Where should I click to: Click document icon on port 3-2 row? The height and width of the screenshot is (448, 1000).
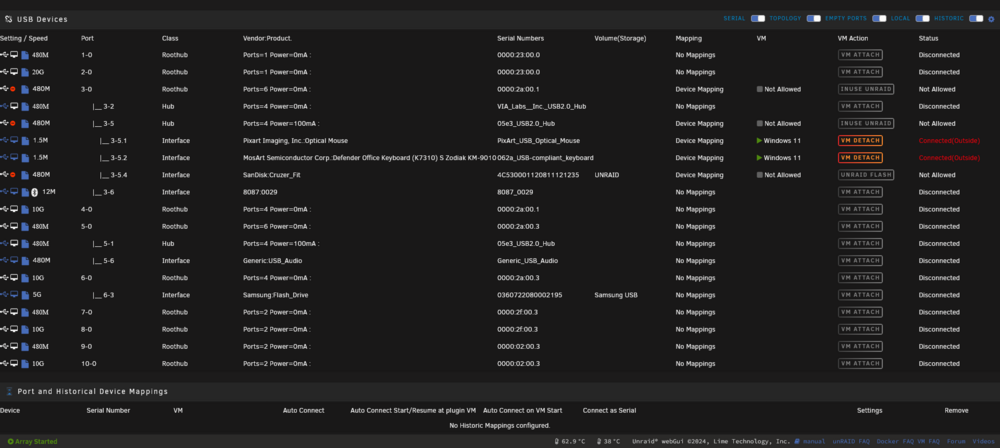[25, 107]
